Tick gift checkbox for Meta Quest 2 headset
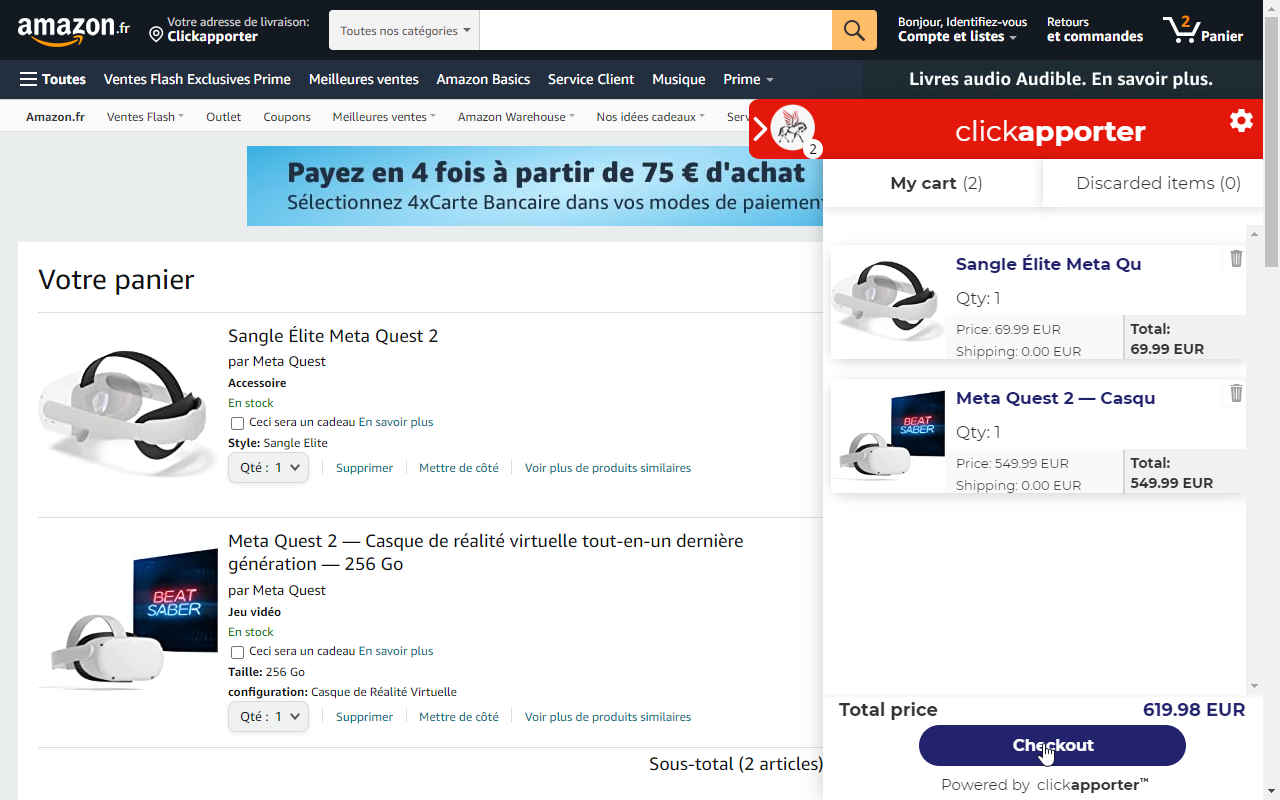The height and width of the screenshot is (800, 1280). click(237, 652)
